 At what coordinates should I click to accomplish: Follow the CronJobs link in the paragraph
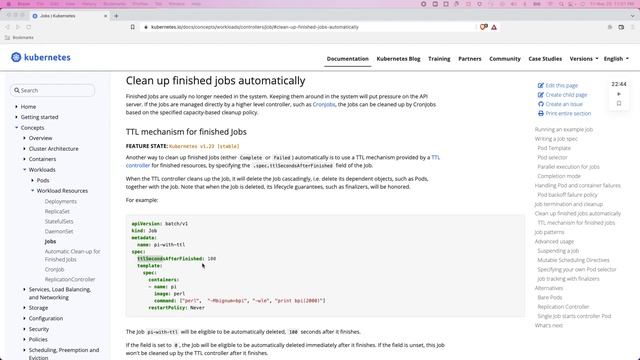click(324, 104)
